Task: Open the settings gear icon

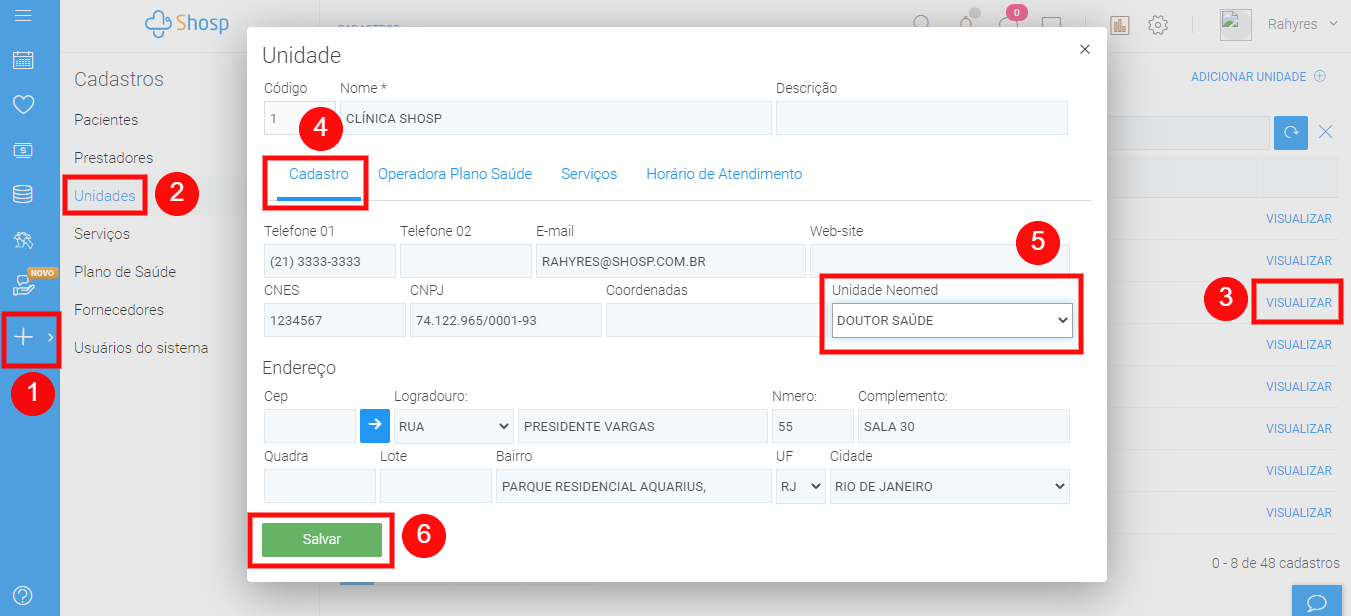Action: pyautogui.click(x=1158, y=25)
